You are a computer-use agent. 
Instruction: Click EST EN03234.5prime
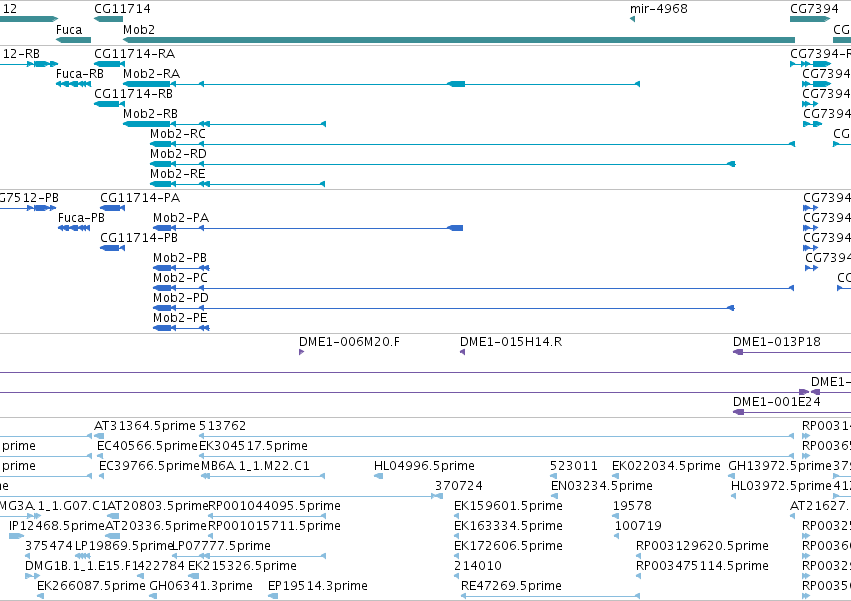(554, 496)
